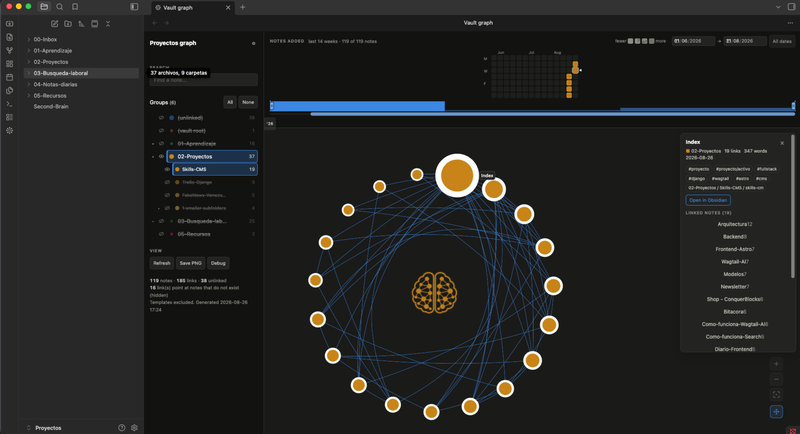Viewport: 800px width, 434px height.
Task: Select the fit-to-screen zoom icon
Action: click(776, 395)
